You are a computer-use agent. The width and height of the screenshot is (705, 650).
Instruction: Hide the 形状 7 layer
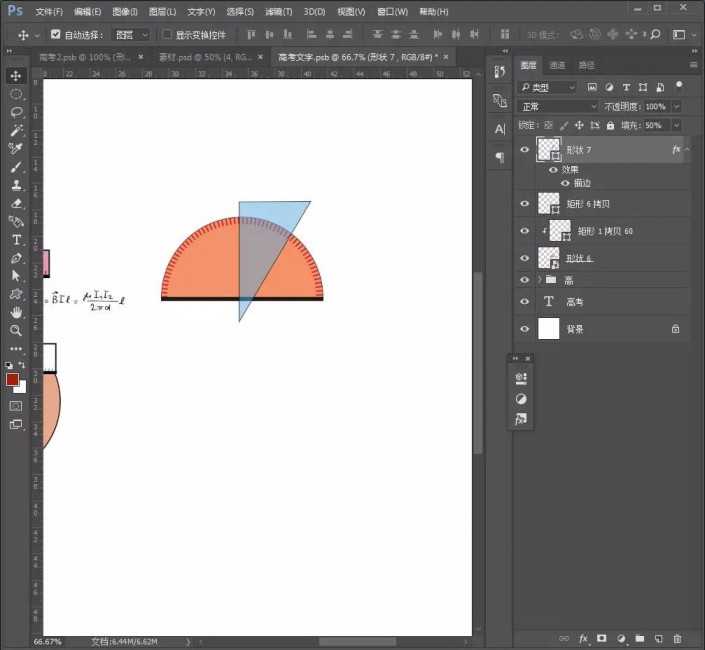pos(524,150)
